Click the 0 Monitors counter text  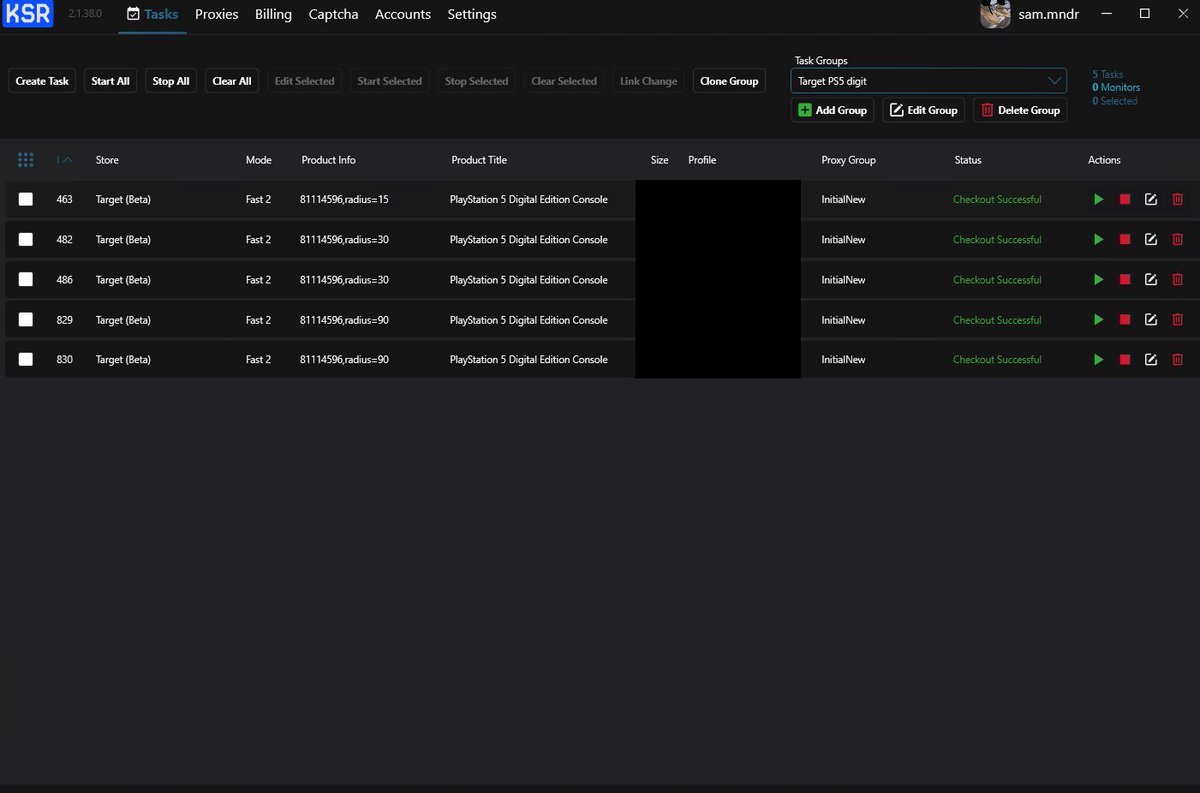(x=1116, y=88)
